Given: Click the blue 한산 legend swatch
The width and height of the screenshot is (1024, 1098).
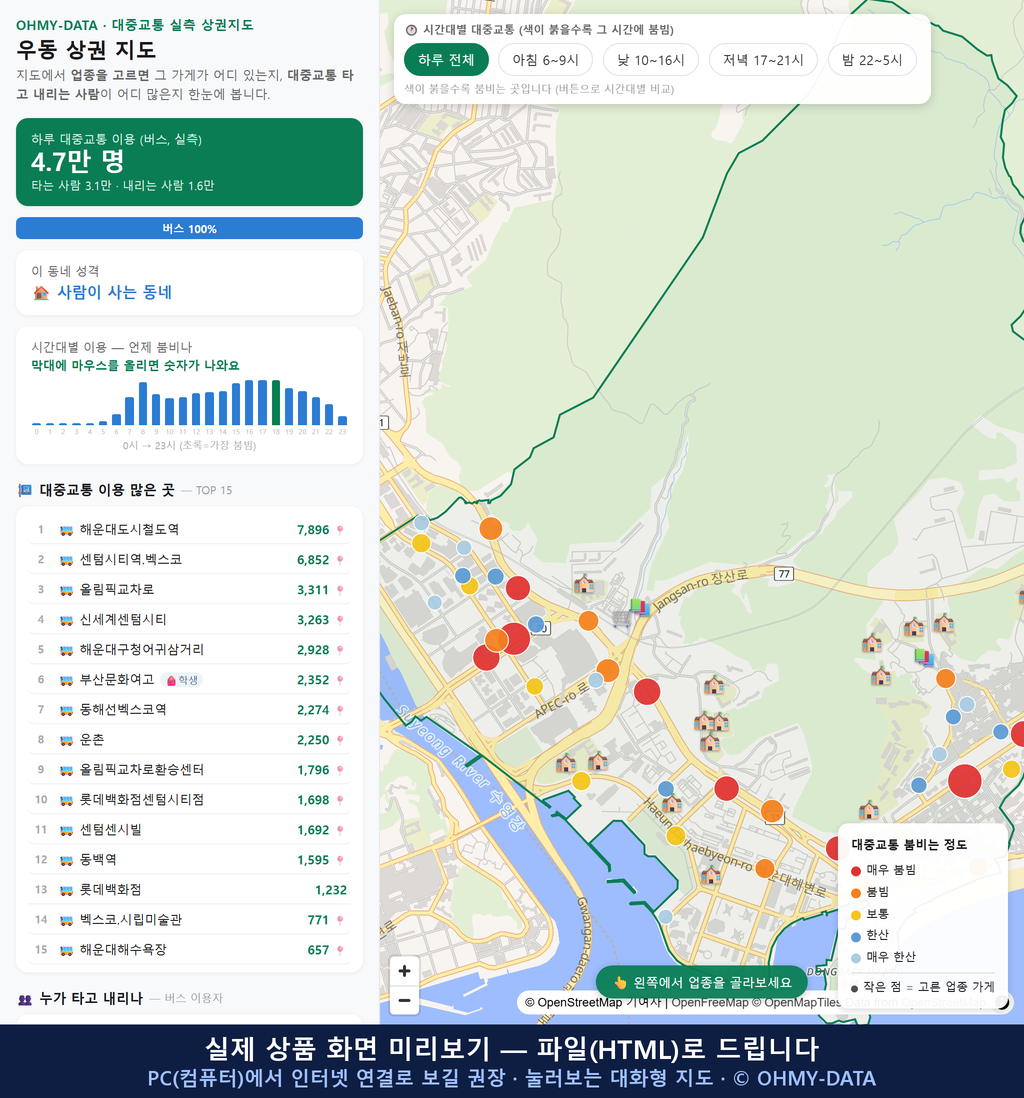Looking at the screenshot, I should coord(855,937).
